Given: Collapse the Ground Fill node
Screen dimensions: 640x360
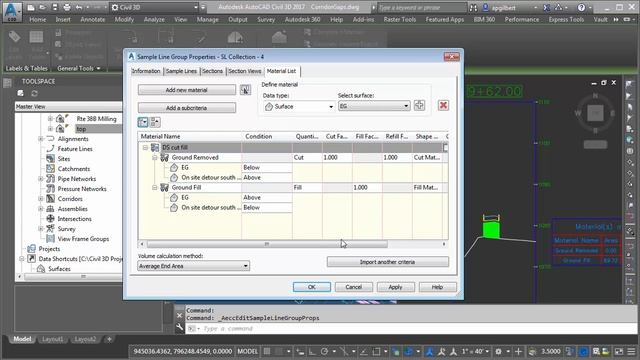Looking at the screenshot, I should (155, 187).
